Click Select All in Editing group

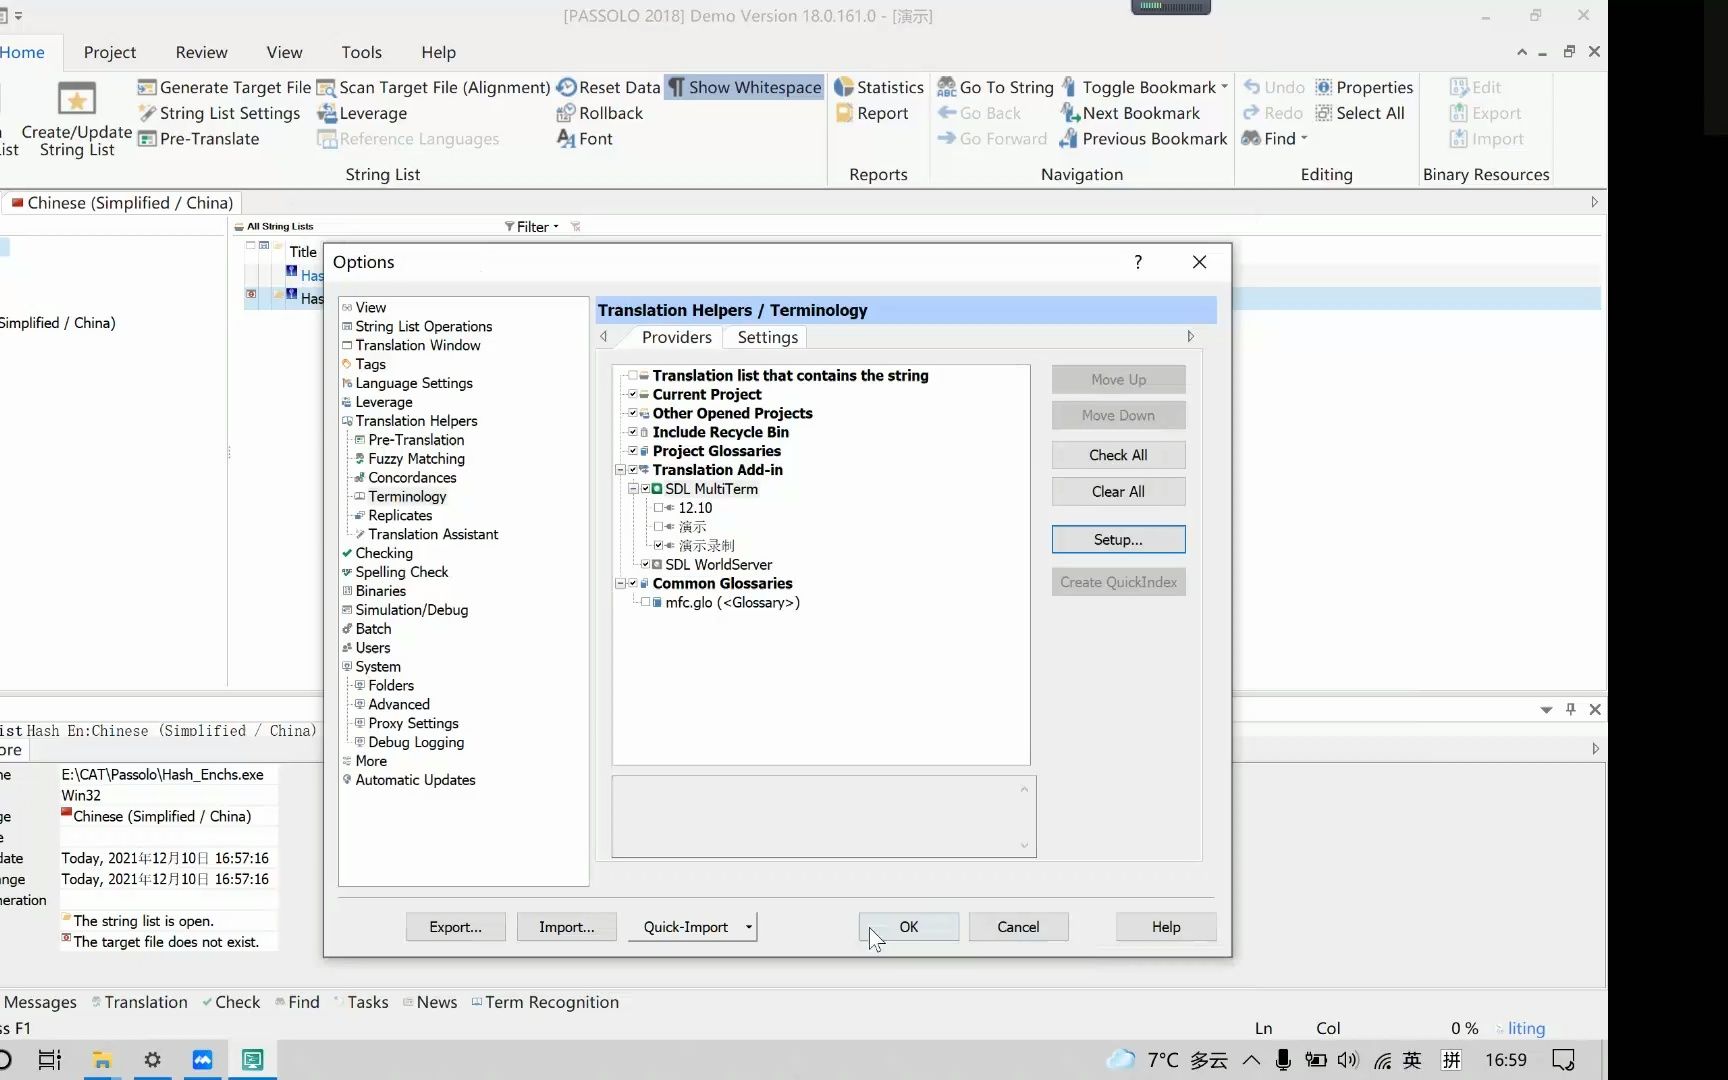point(1360,113)
